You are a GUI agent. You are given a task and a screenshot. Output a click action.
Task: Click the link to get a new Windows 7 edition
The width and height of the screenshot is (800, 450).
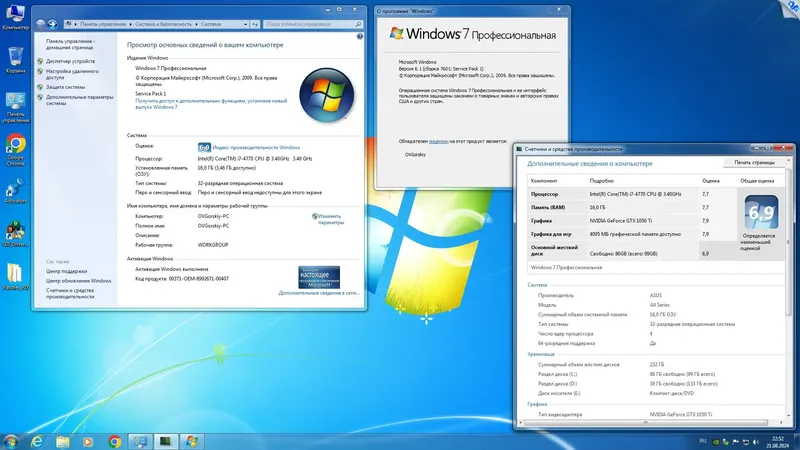(x=211, y=104)
